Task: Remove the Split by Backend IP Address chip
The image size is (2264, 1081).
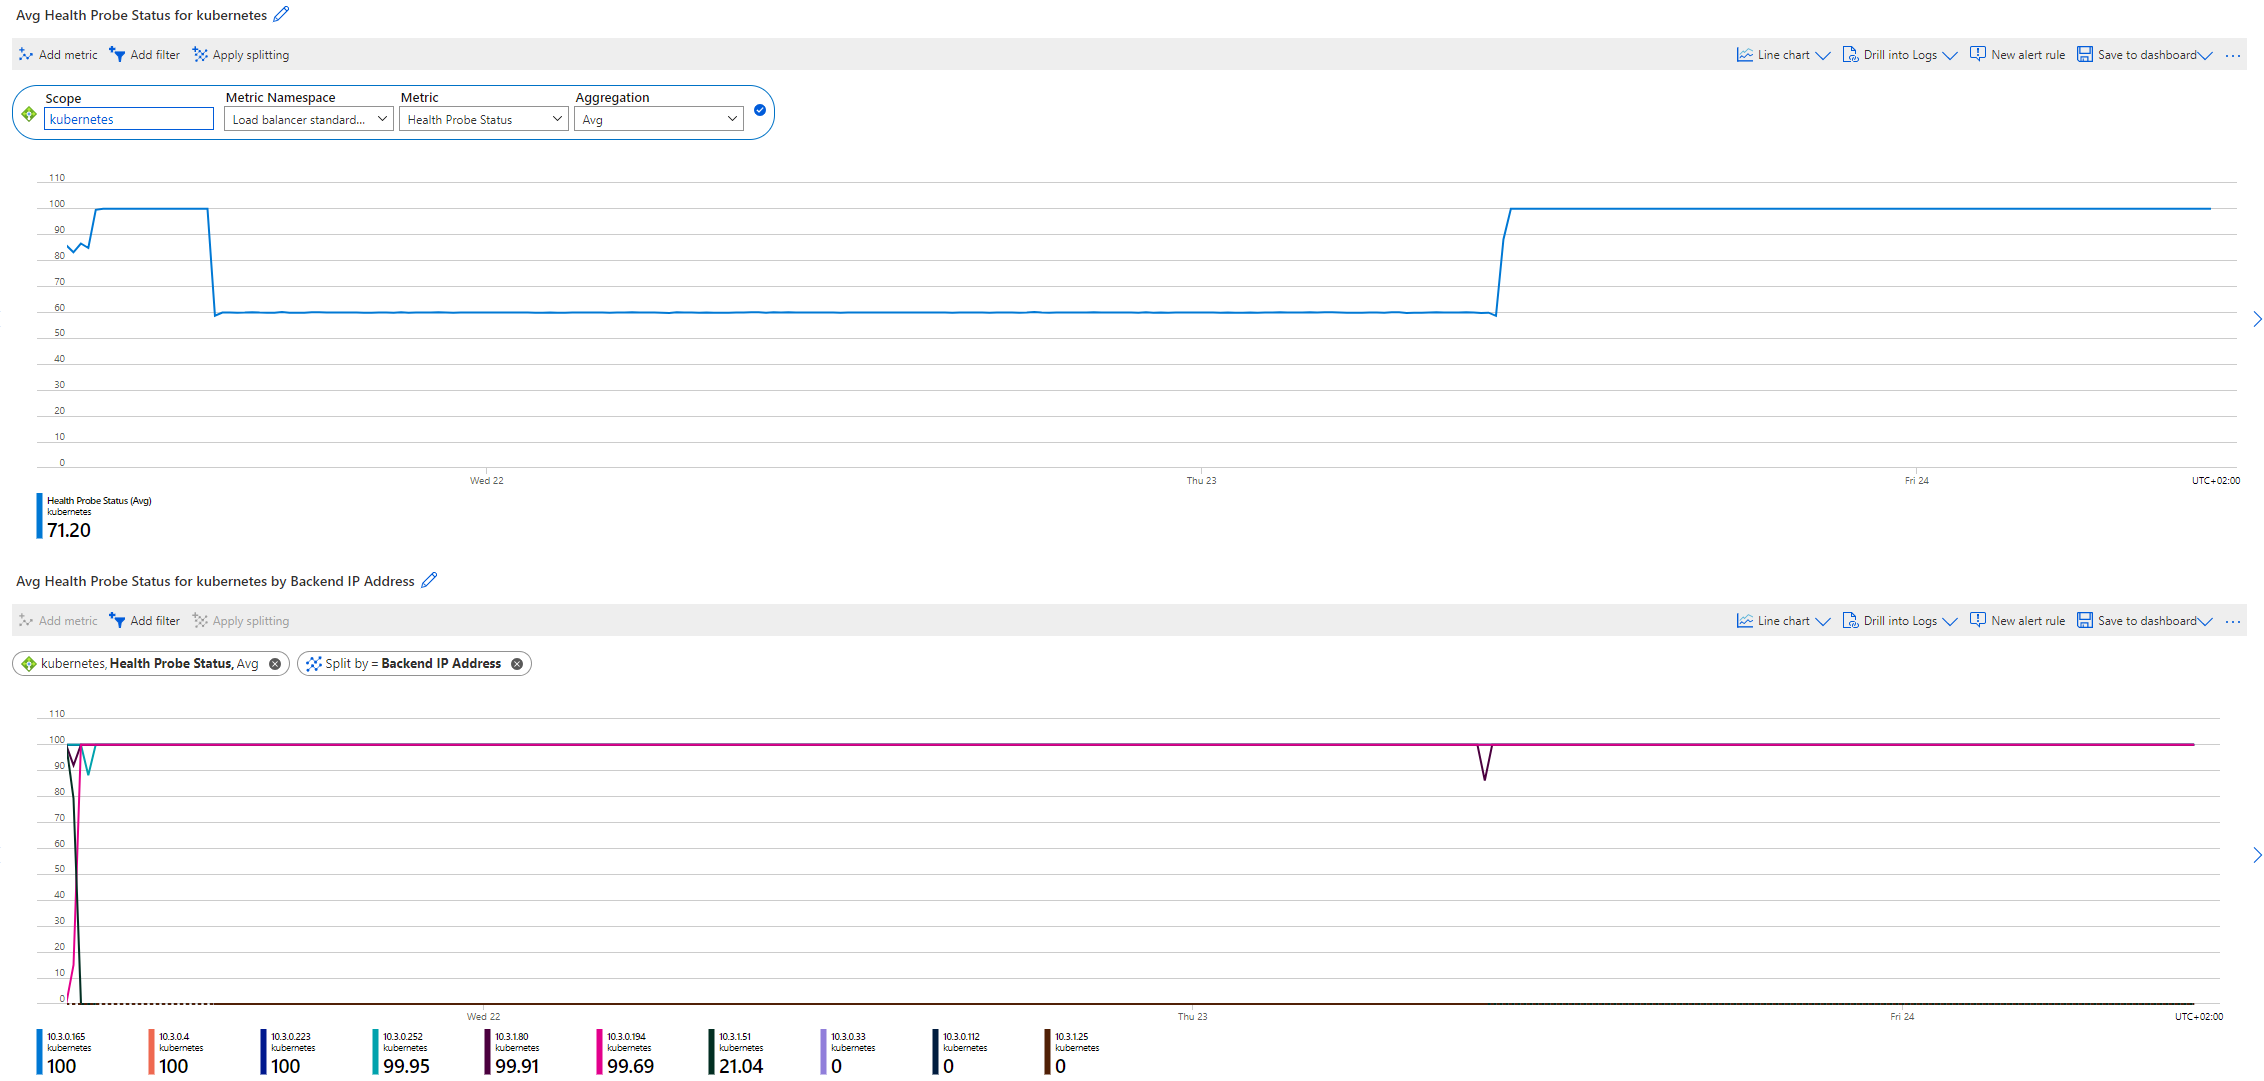Action: 517,663
